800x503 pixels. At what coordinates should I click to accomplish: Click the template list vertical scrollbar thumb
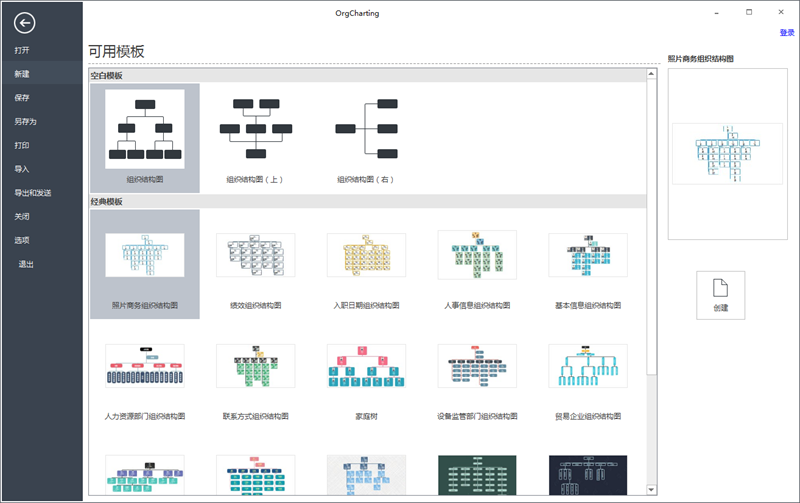[651, 227]
